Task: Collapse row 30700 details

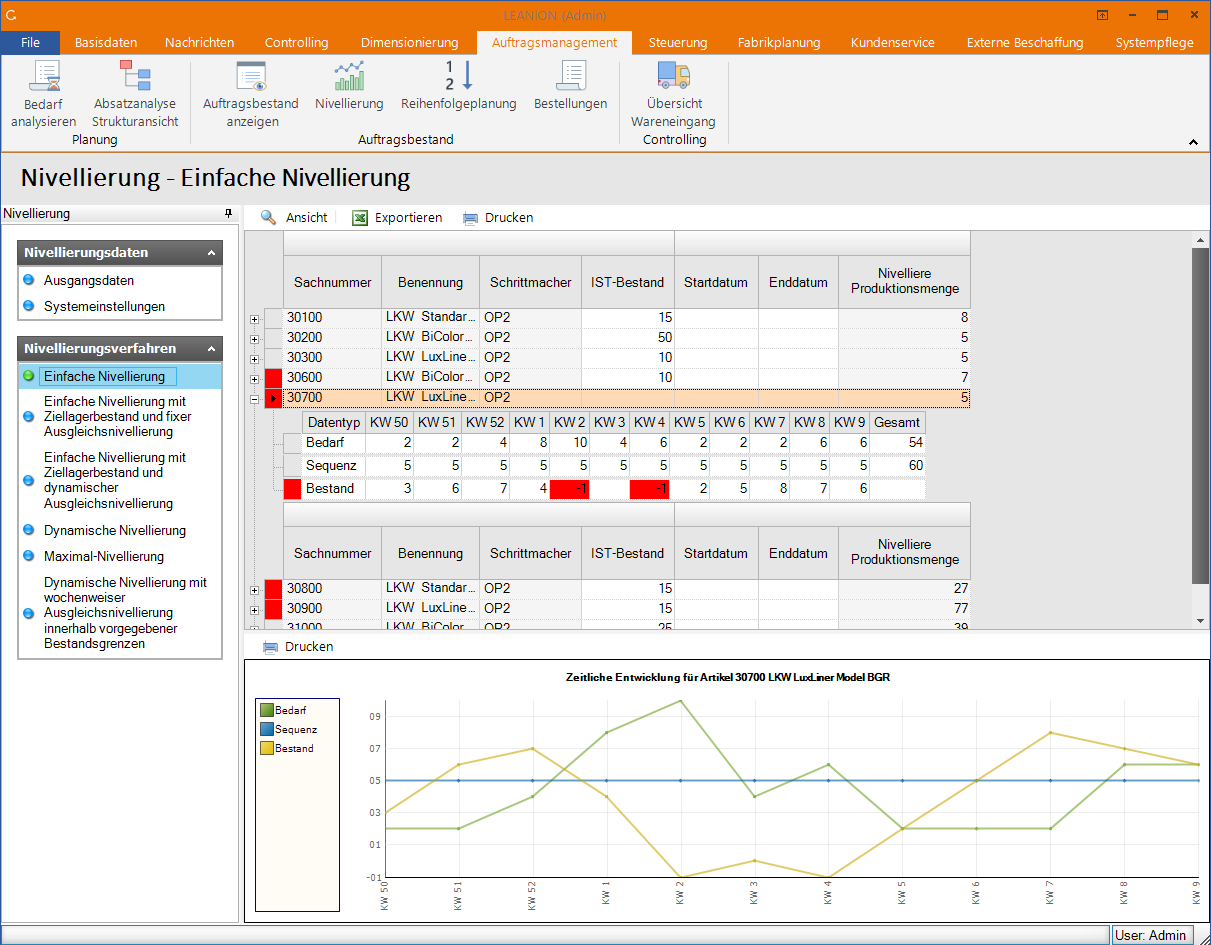Action: point(254,399)
